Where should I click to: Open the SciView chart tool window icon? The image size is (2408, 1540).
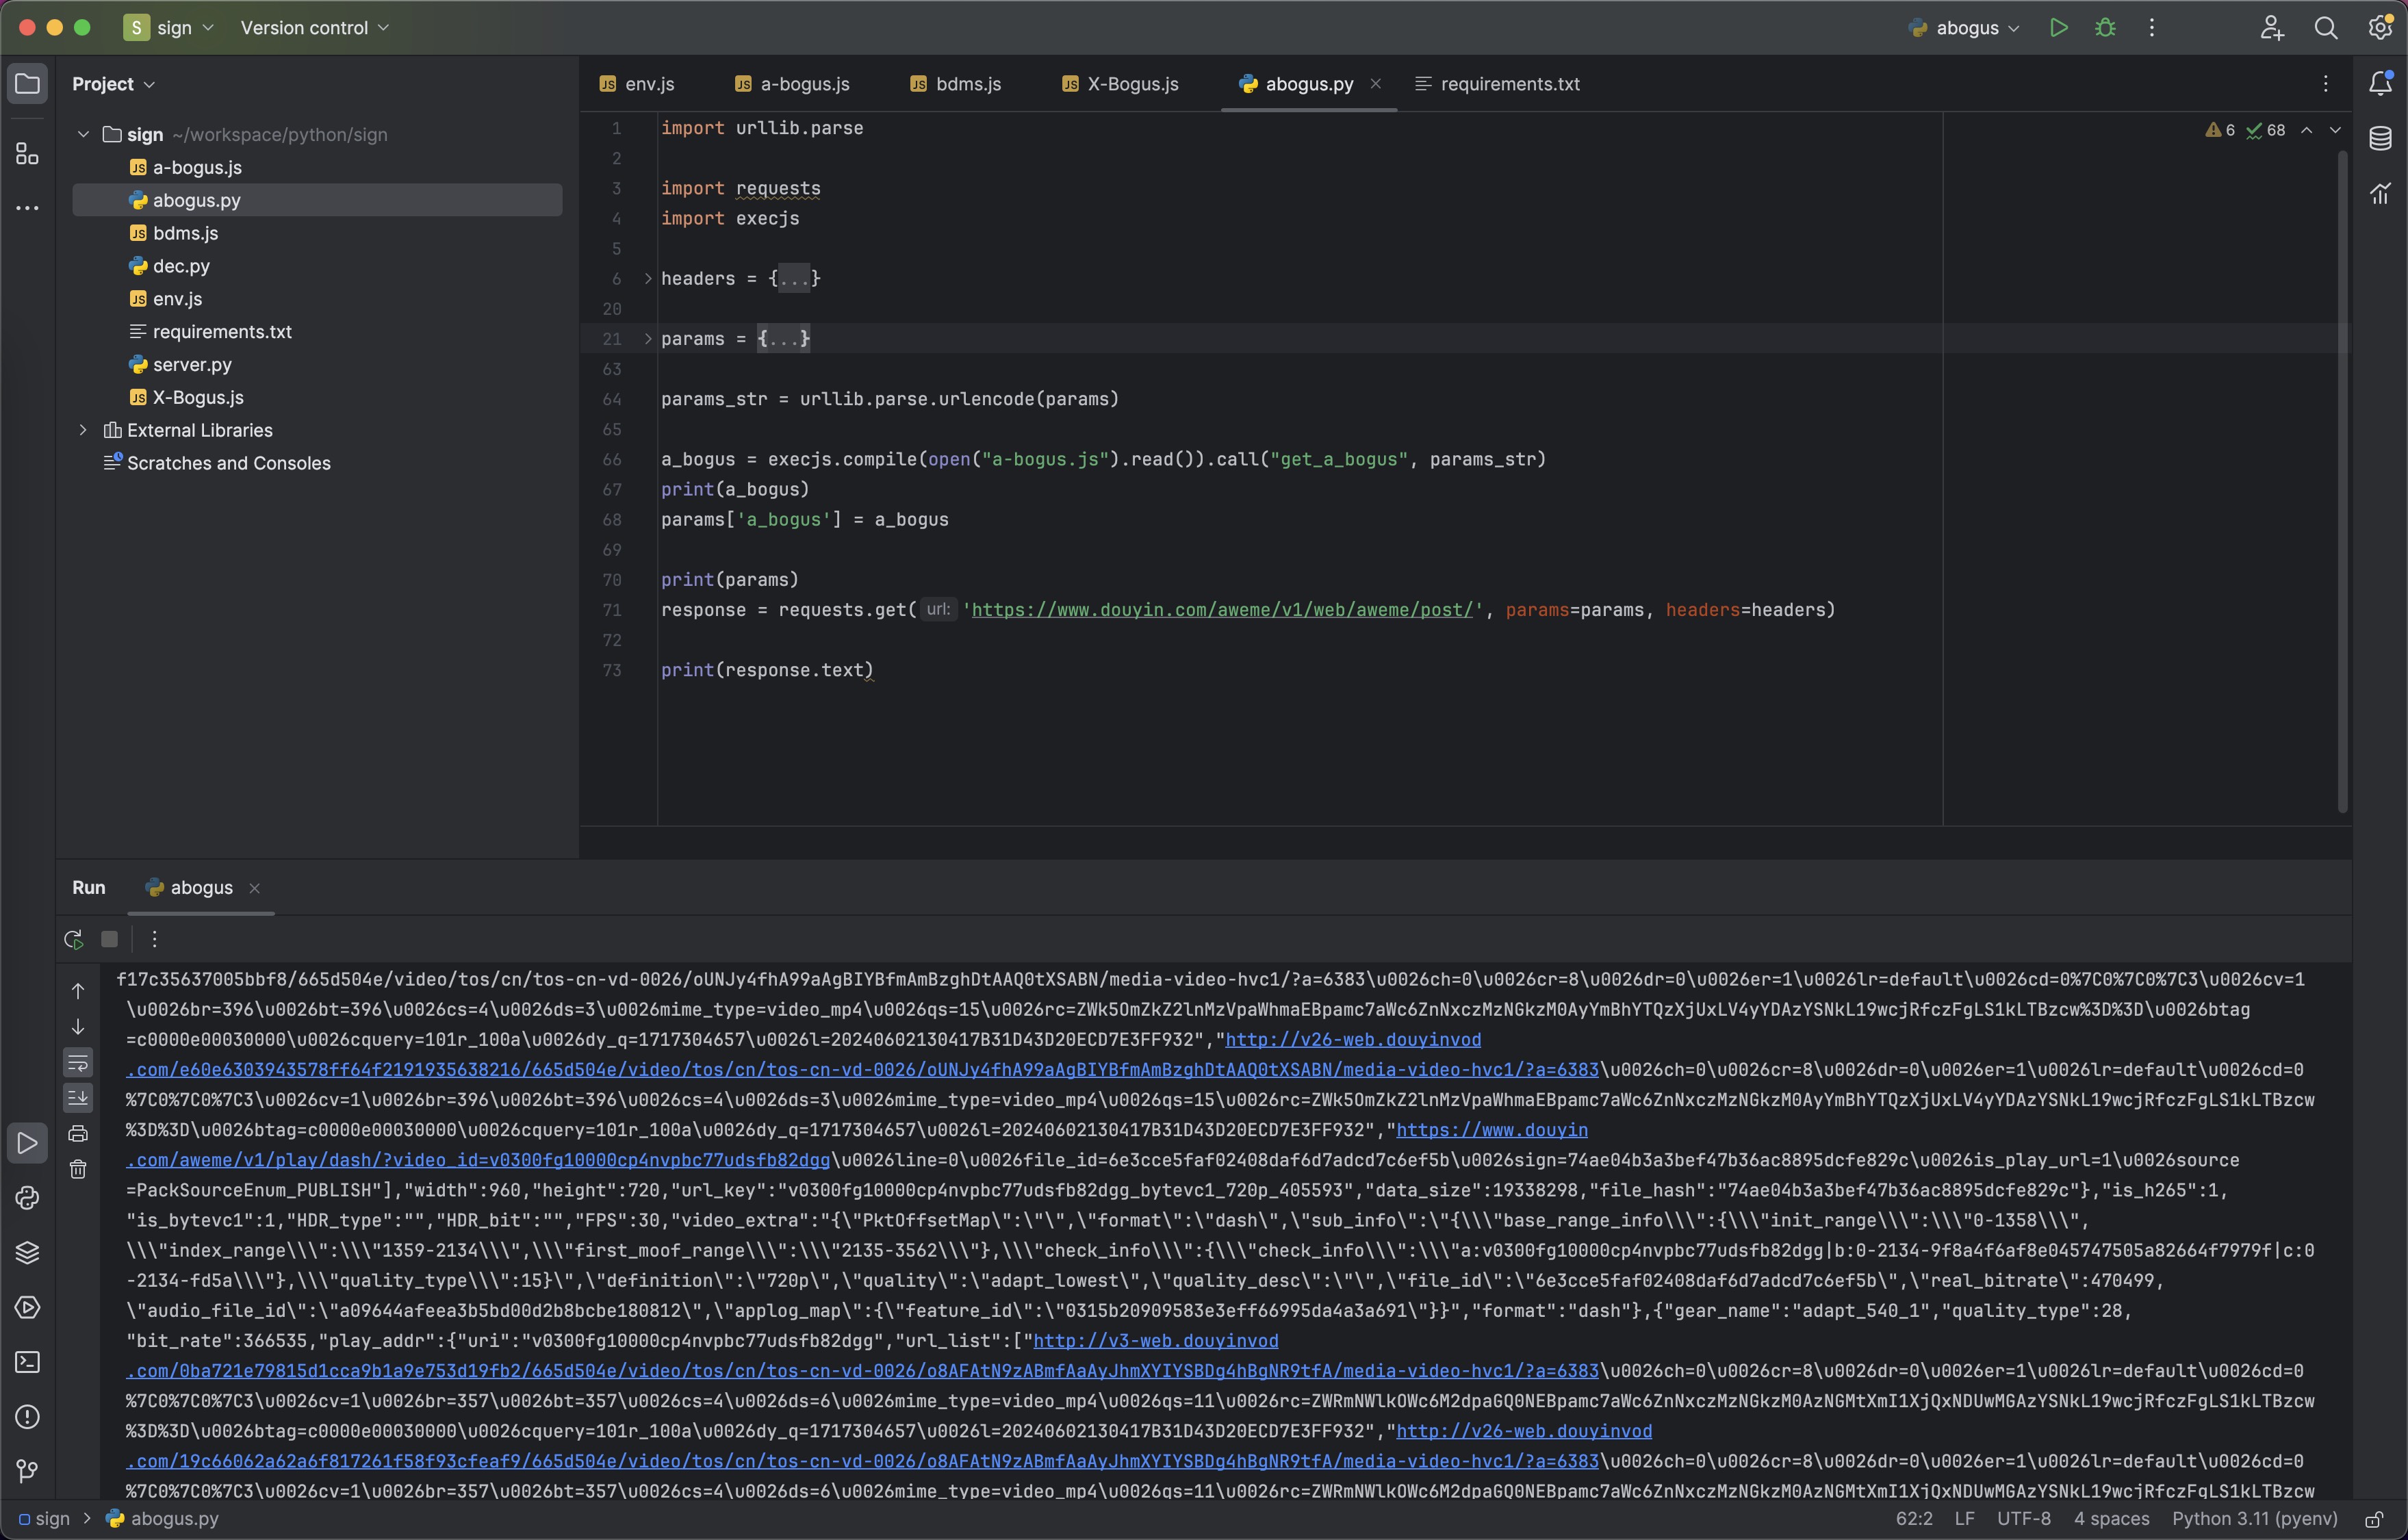click(x=2381, y=193)
